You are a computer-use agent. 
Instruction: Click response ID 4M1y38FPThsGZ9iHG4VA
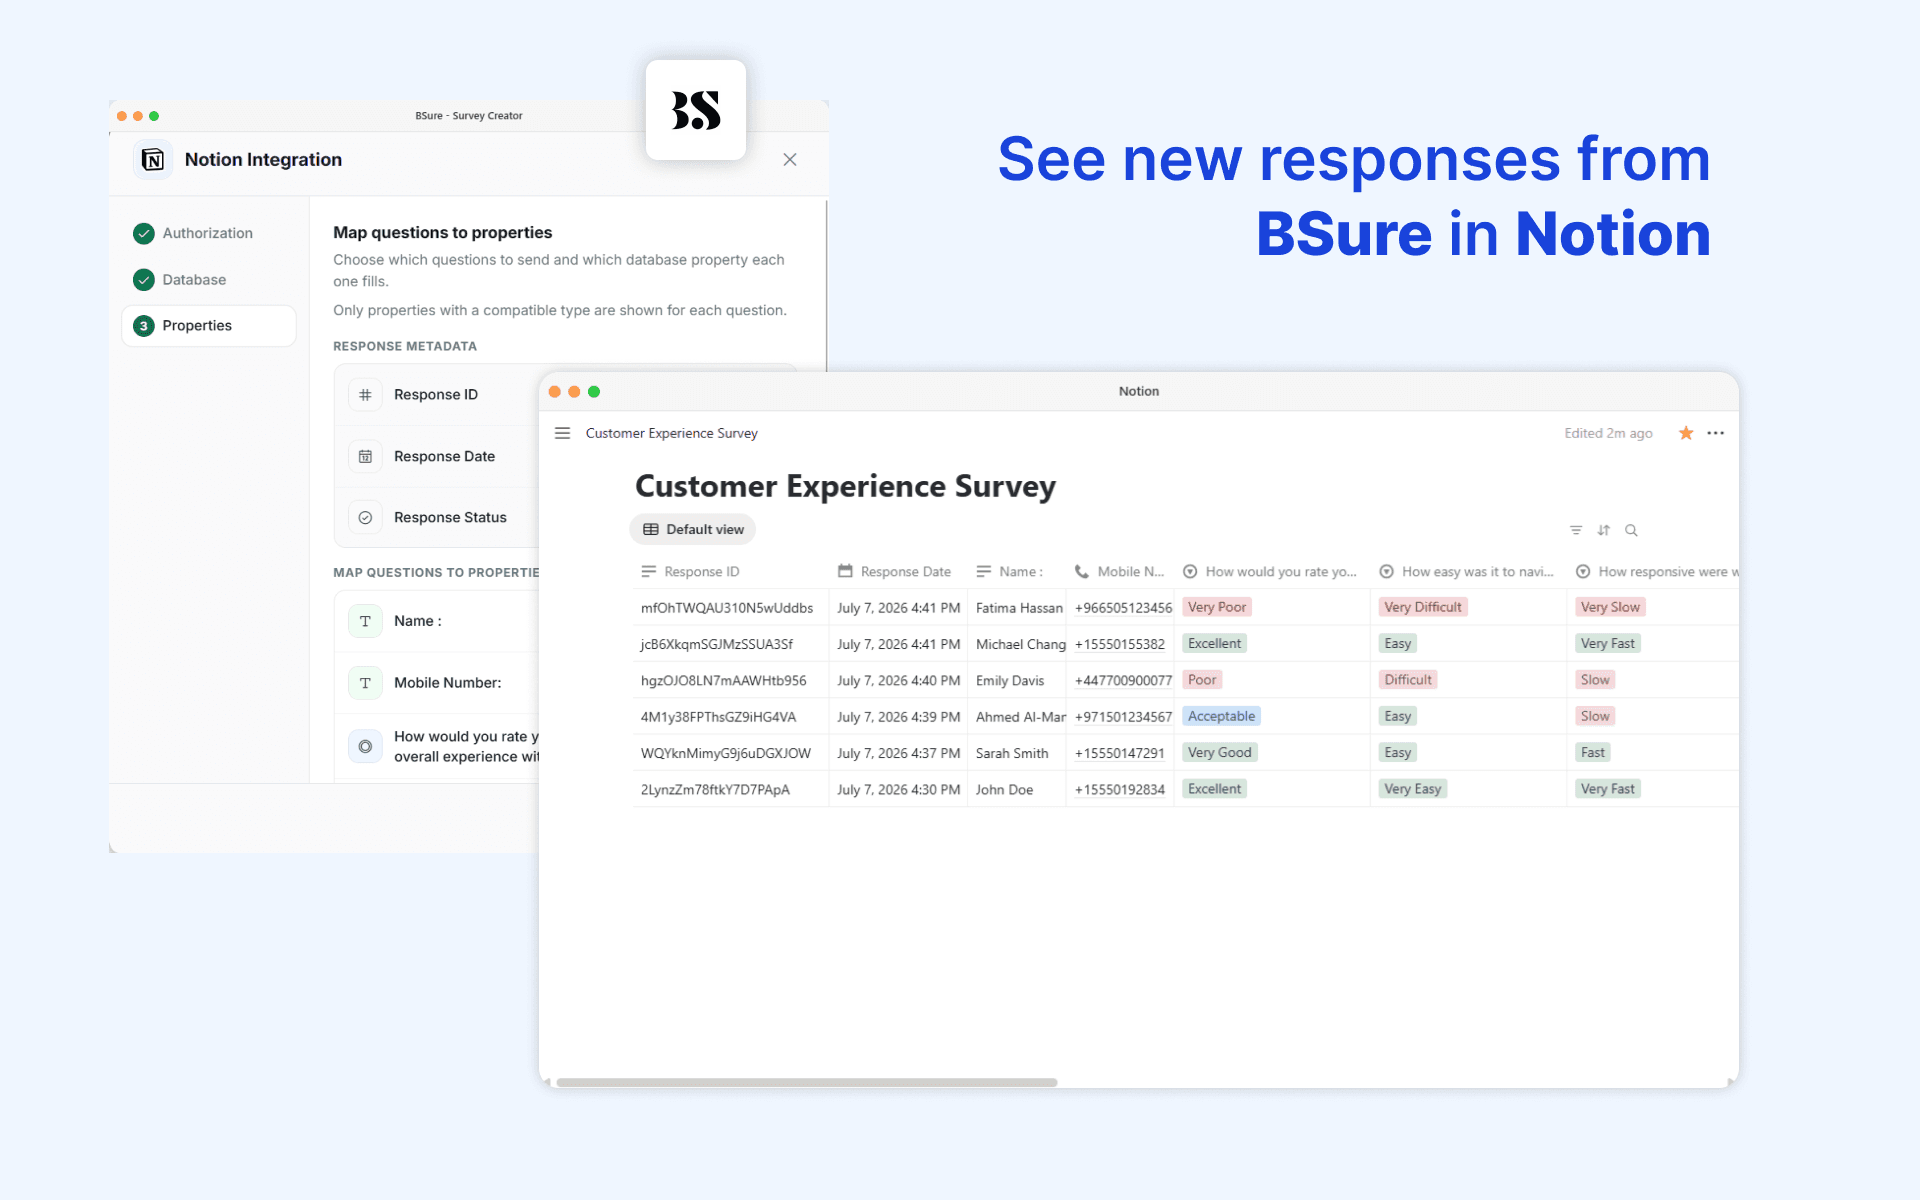(x=718, y=717)
